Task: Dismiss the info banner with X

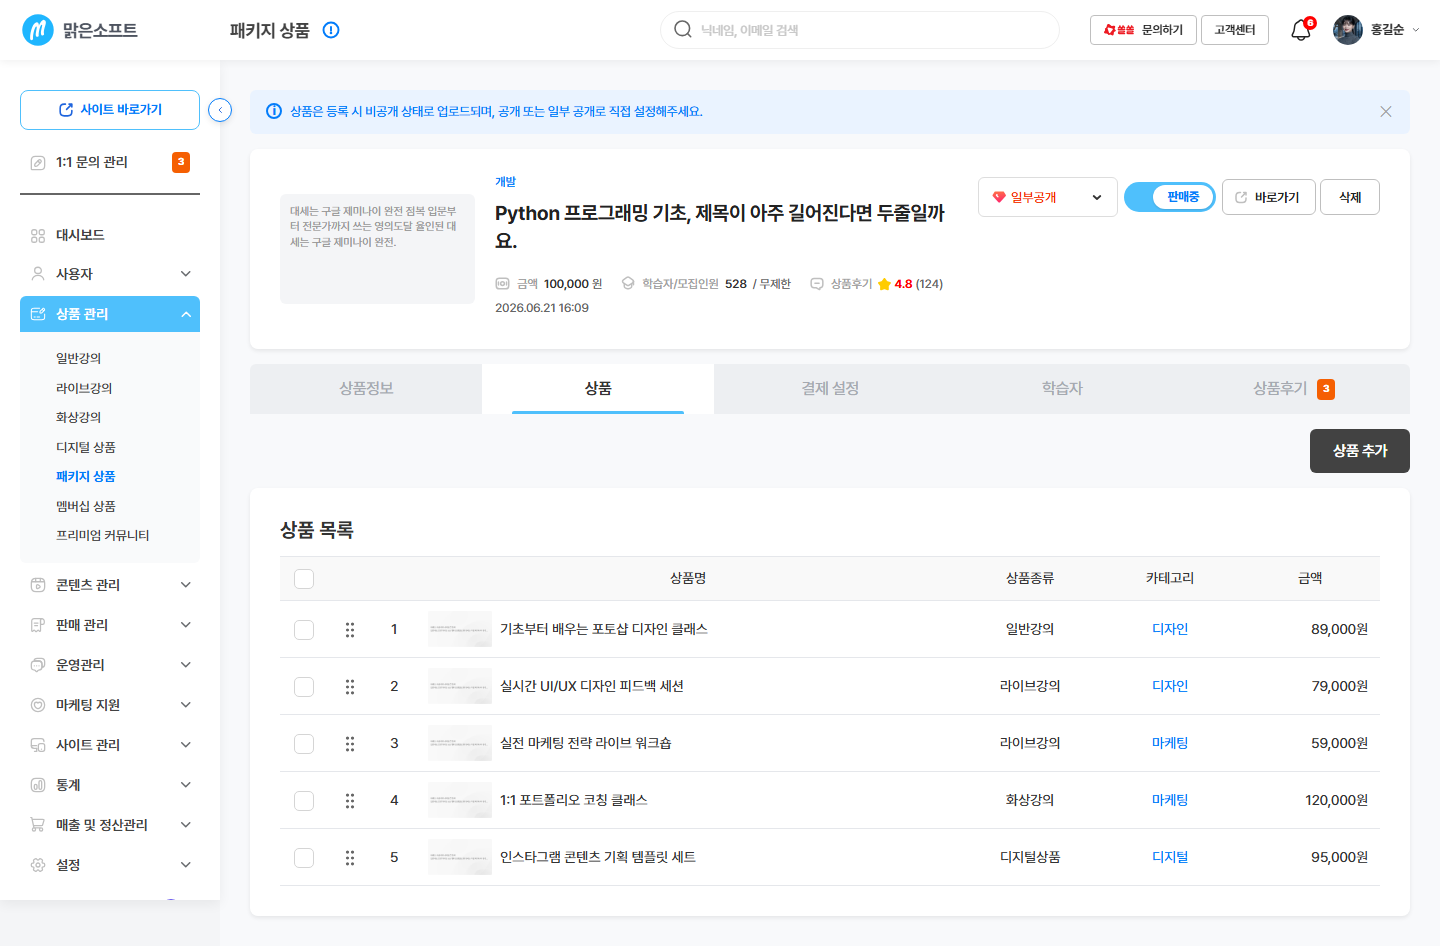Action: coord(1386,112)
